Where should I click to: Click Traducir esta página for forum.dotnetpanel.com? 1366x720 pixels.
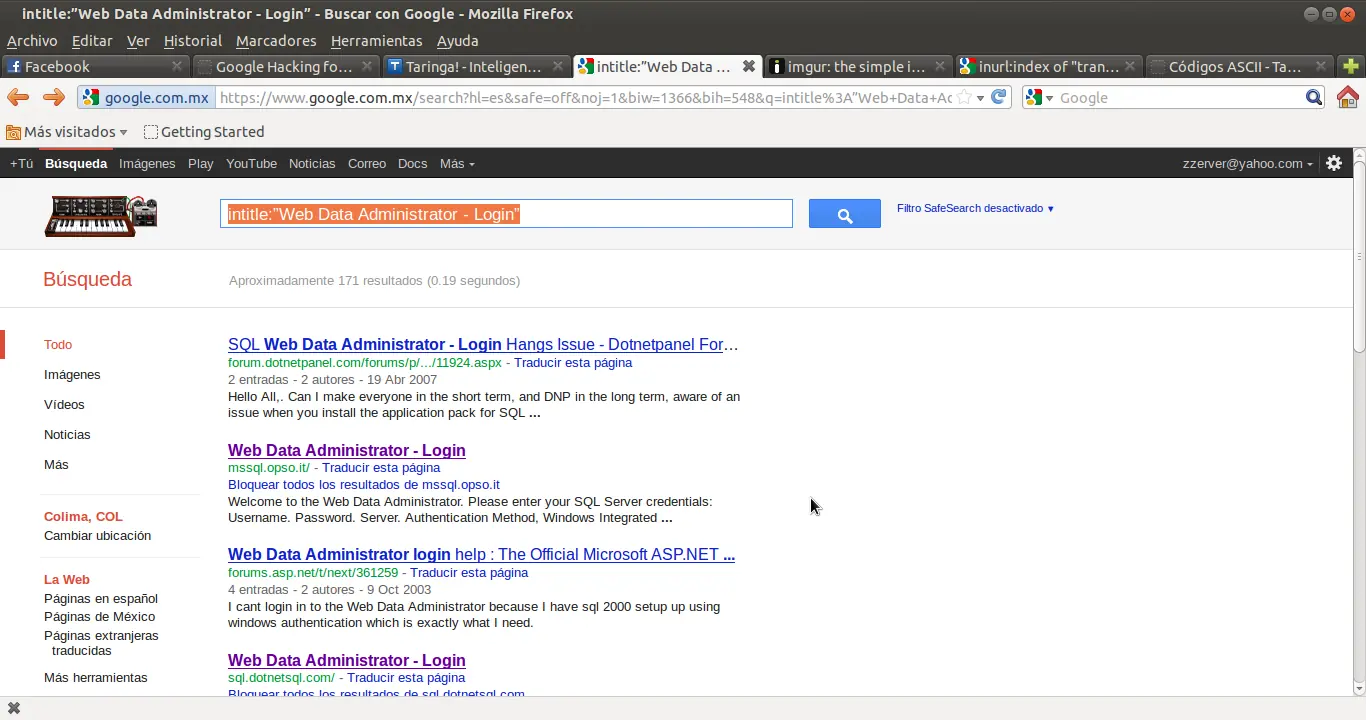573,362
